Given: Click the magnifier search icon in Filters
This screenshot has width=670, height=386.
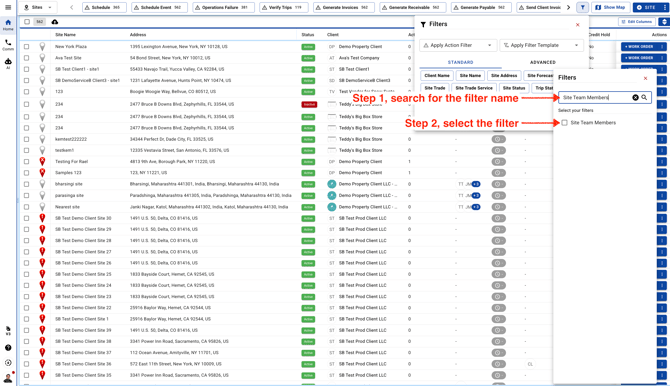Looking at the screenshot, I should pyautogui.click(x=644, y=97).
